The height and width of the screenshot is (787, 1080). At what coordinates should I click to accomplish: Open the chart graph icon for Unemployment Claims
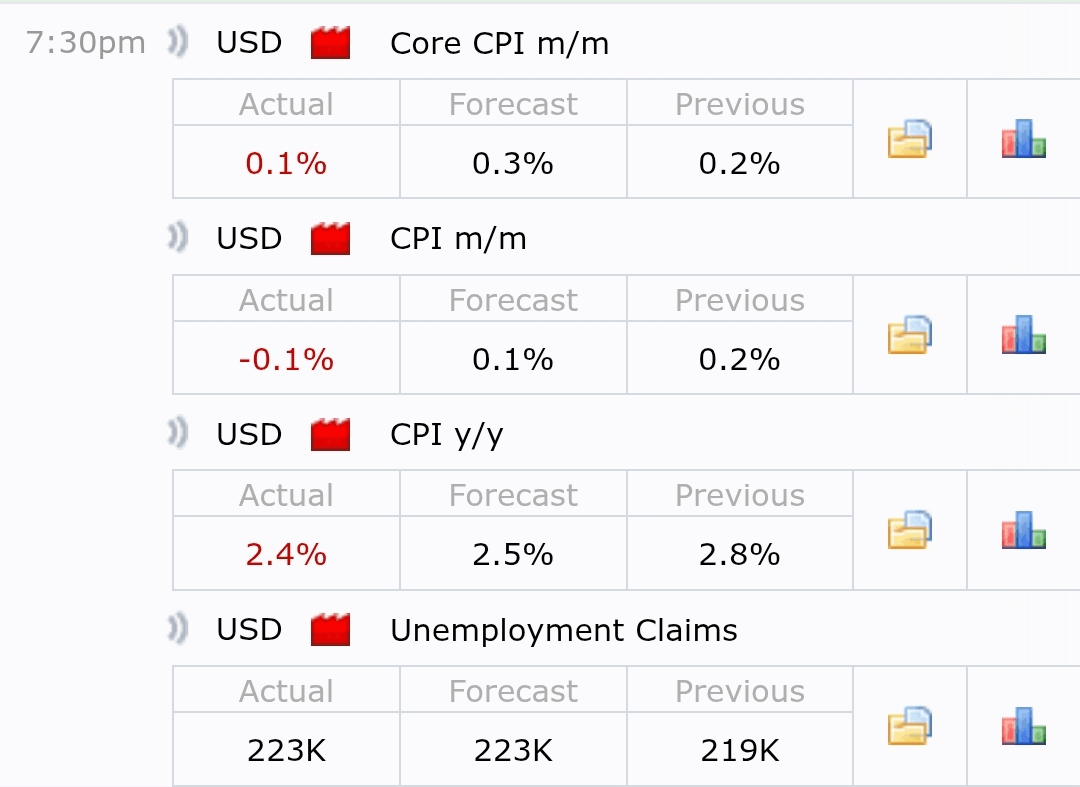coord(1023,726)
